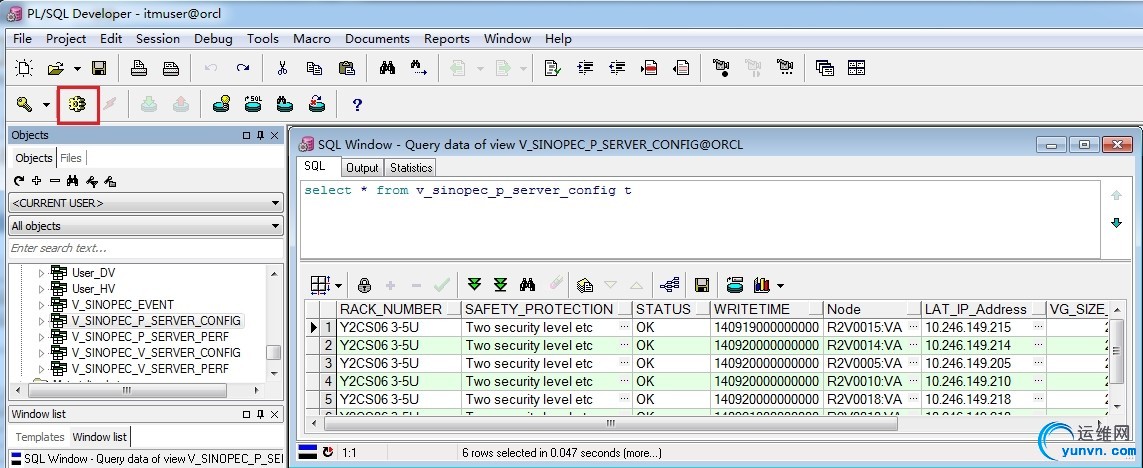This screenshot has height=468, width=1143.
Task: Switch to the Templates tab
Action: [x=40, y=437]
